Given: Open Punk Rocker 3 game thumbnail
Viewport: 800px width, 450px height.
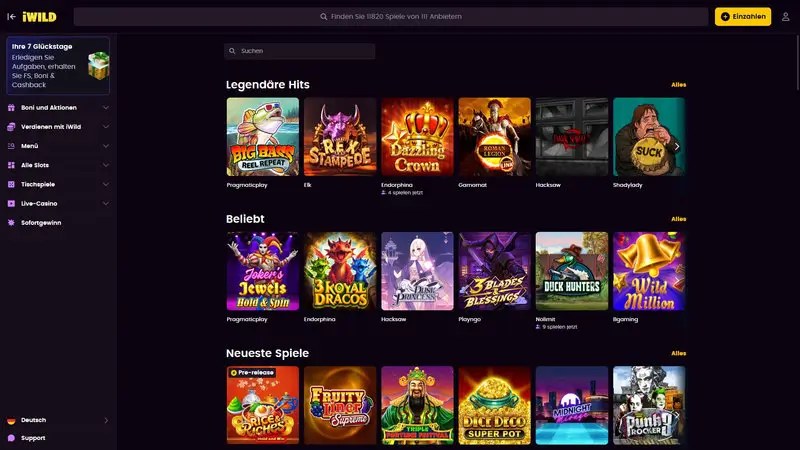Looking at the screenshot, I should (x=649, y=405).
